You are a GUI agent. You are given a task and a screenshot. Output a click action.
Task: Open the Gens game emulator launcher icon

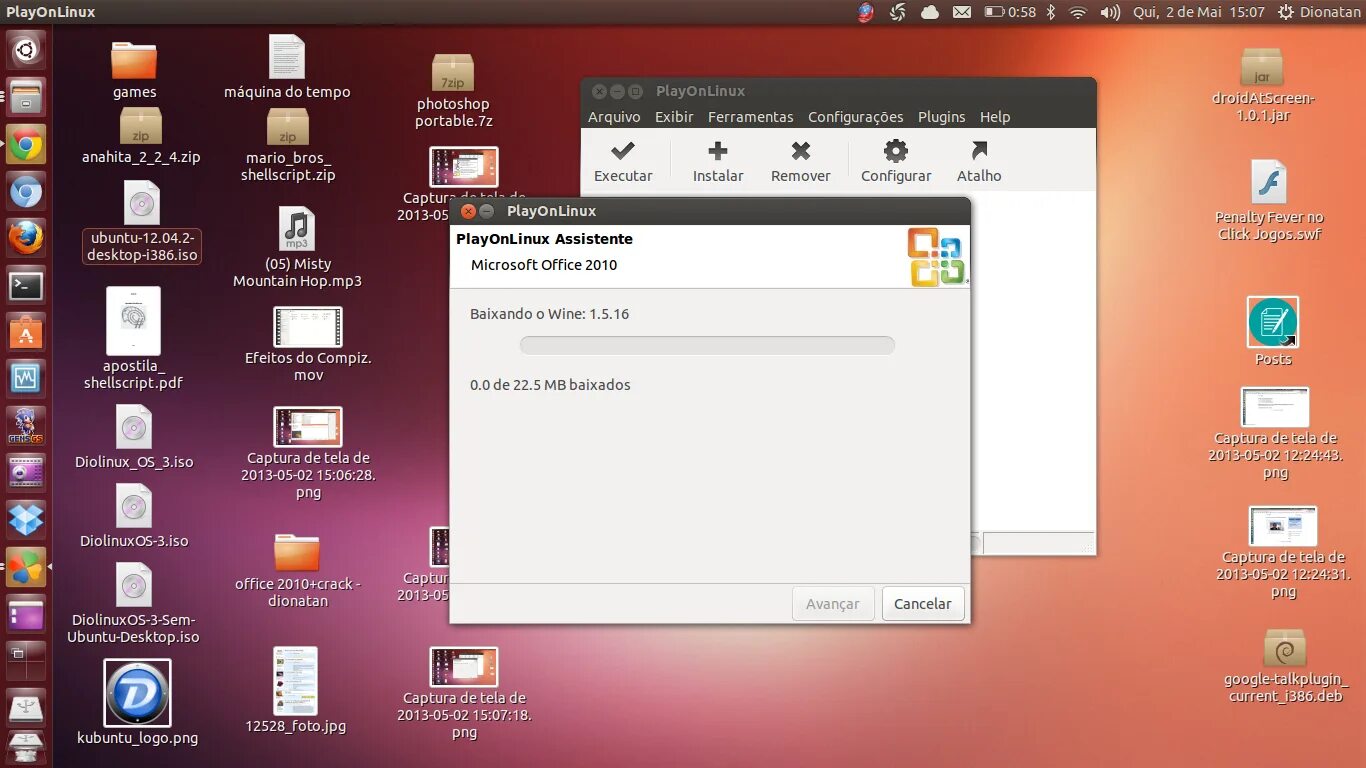click(x=26, y=426)
